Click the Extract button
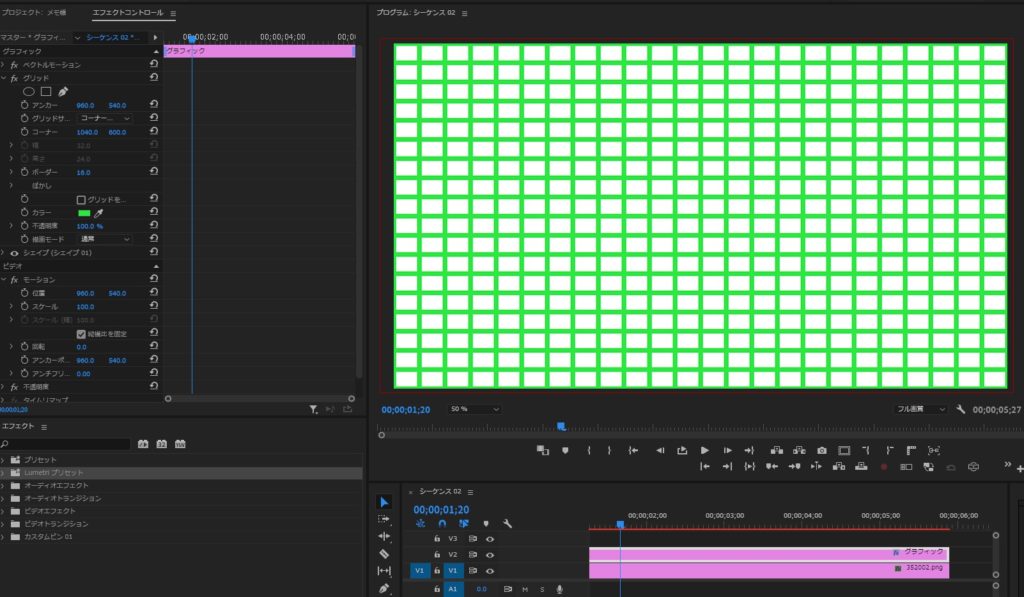Viewport: 1024px width, 597px height. 799,450
